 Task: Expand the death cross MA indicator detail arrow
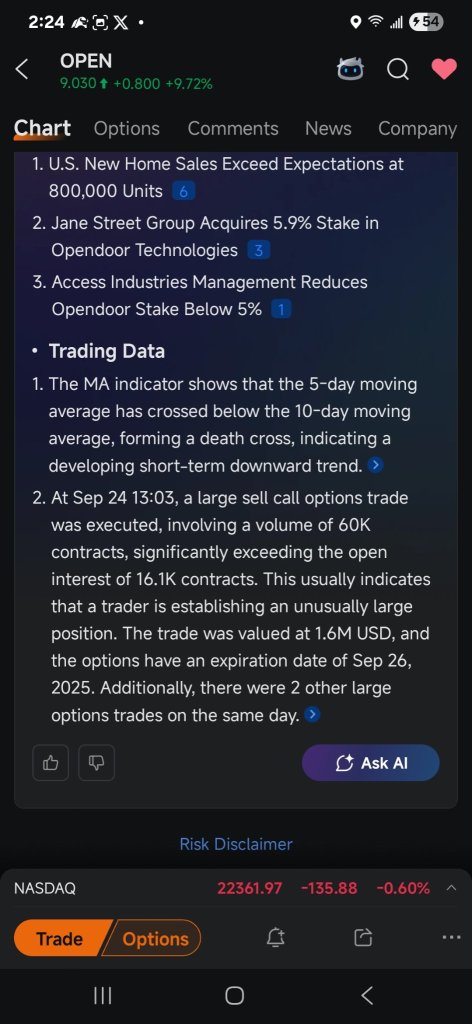tap(375, 466)
